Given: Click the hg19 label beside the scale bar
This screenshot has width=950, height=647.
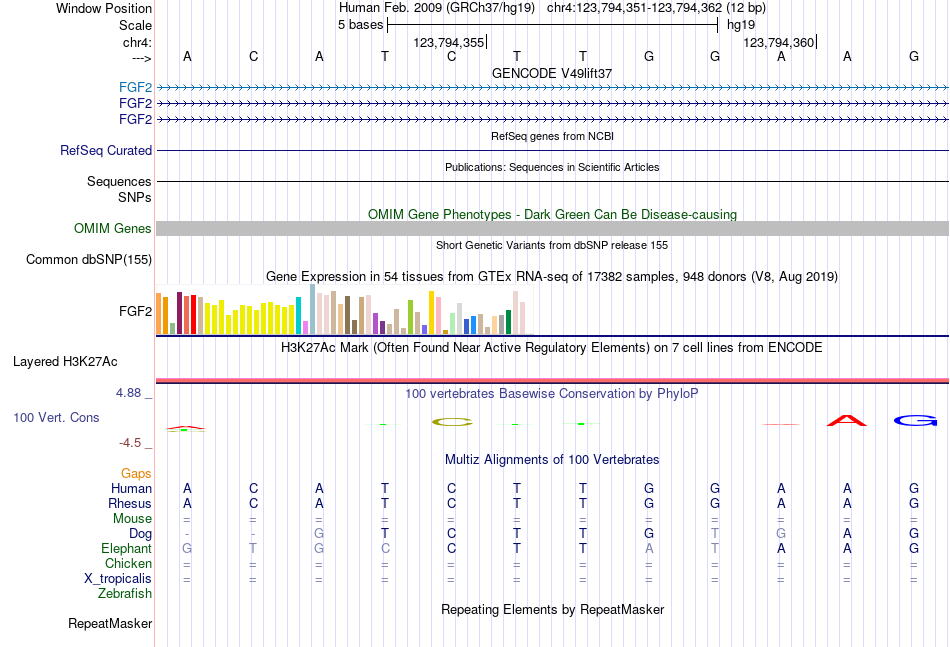Looking at the screenshot, I should 741,25.
